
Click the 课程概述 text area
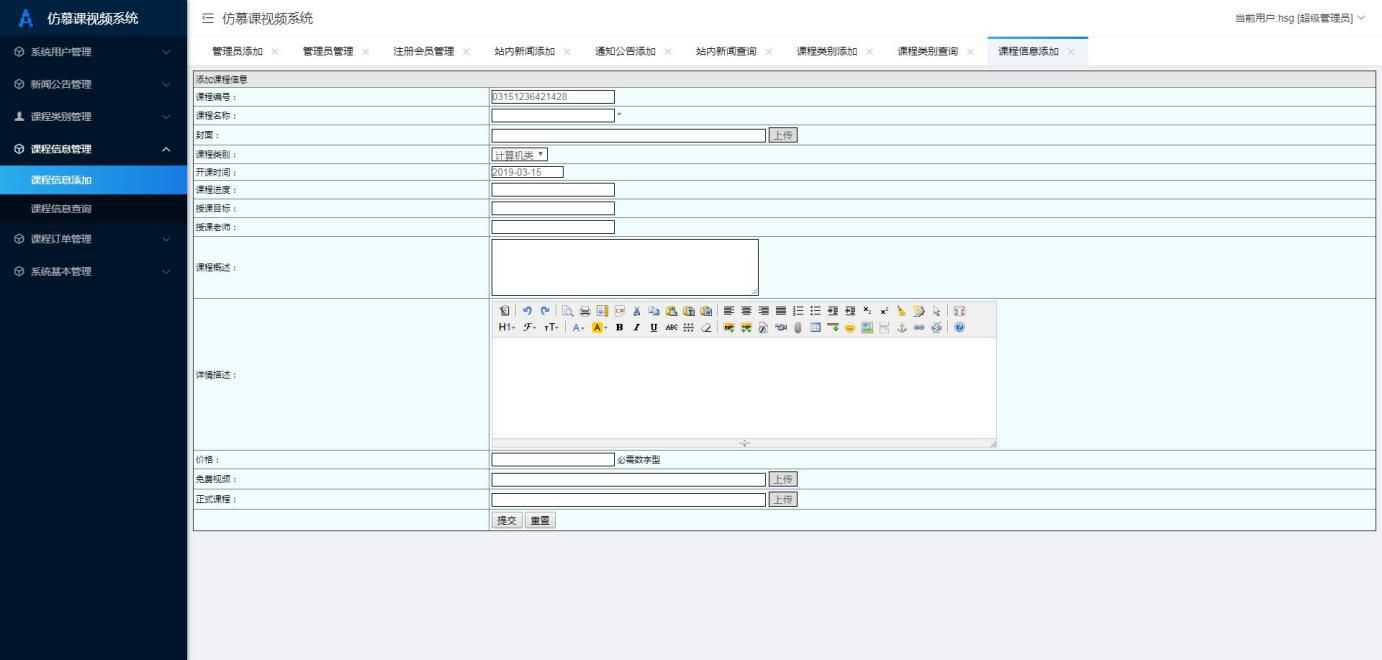click(x=625, y=267)
